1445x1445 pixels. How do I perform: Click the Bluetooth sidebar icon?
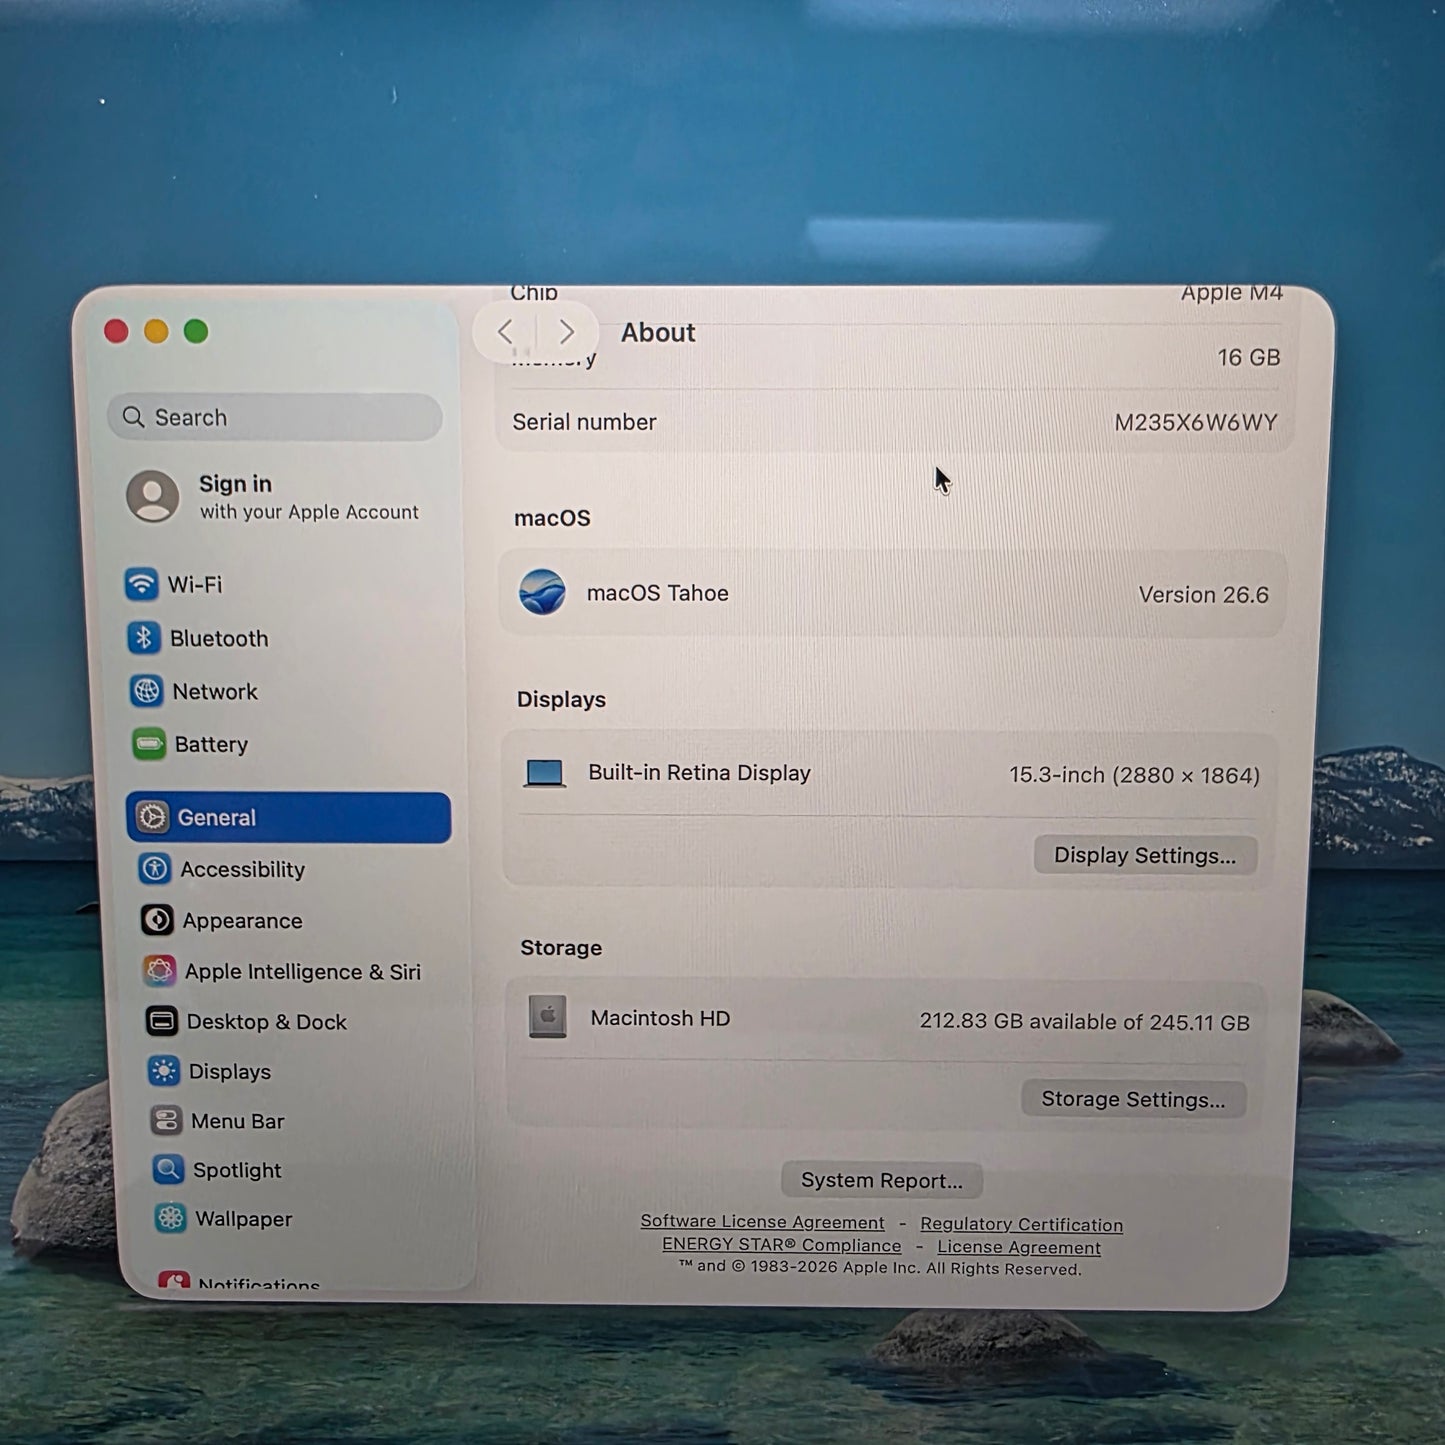[144, 638]
